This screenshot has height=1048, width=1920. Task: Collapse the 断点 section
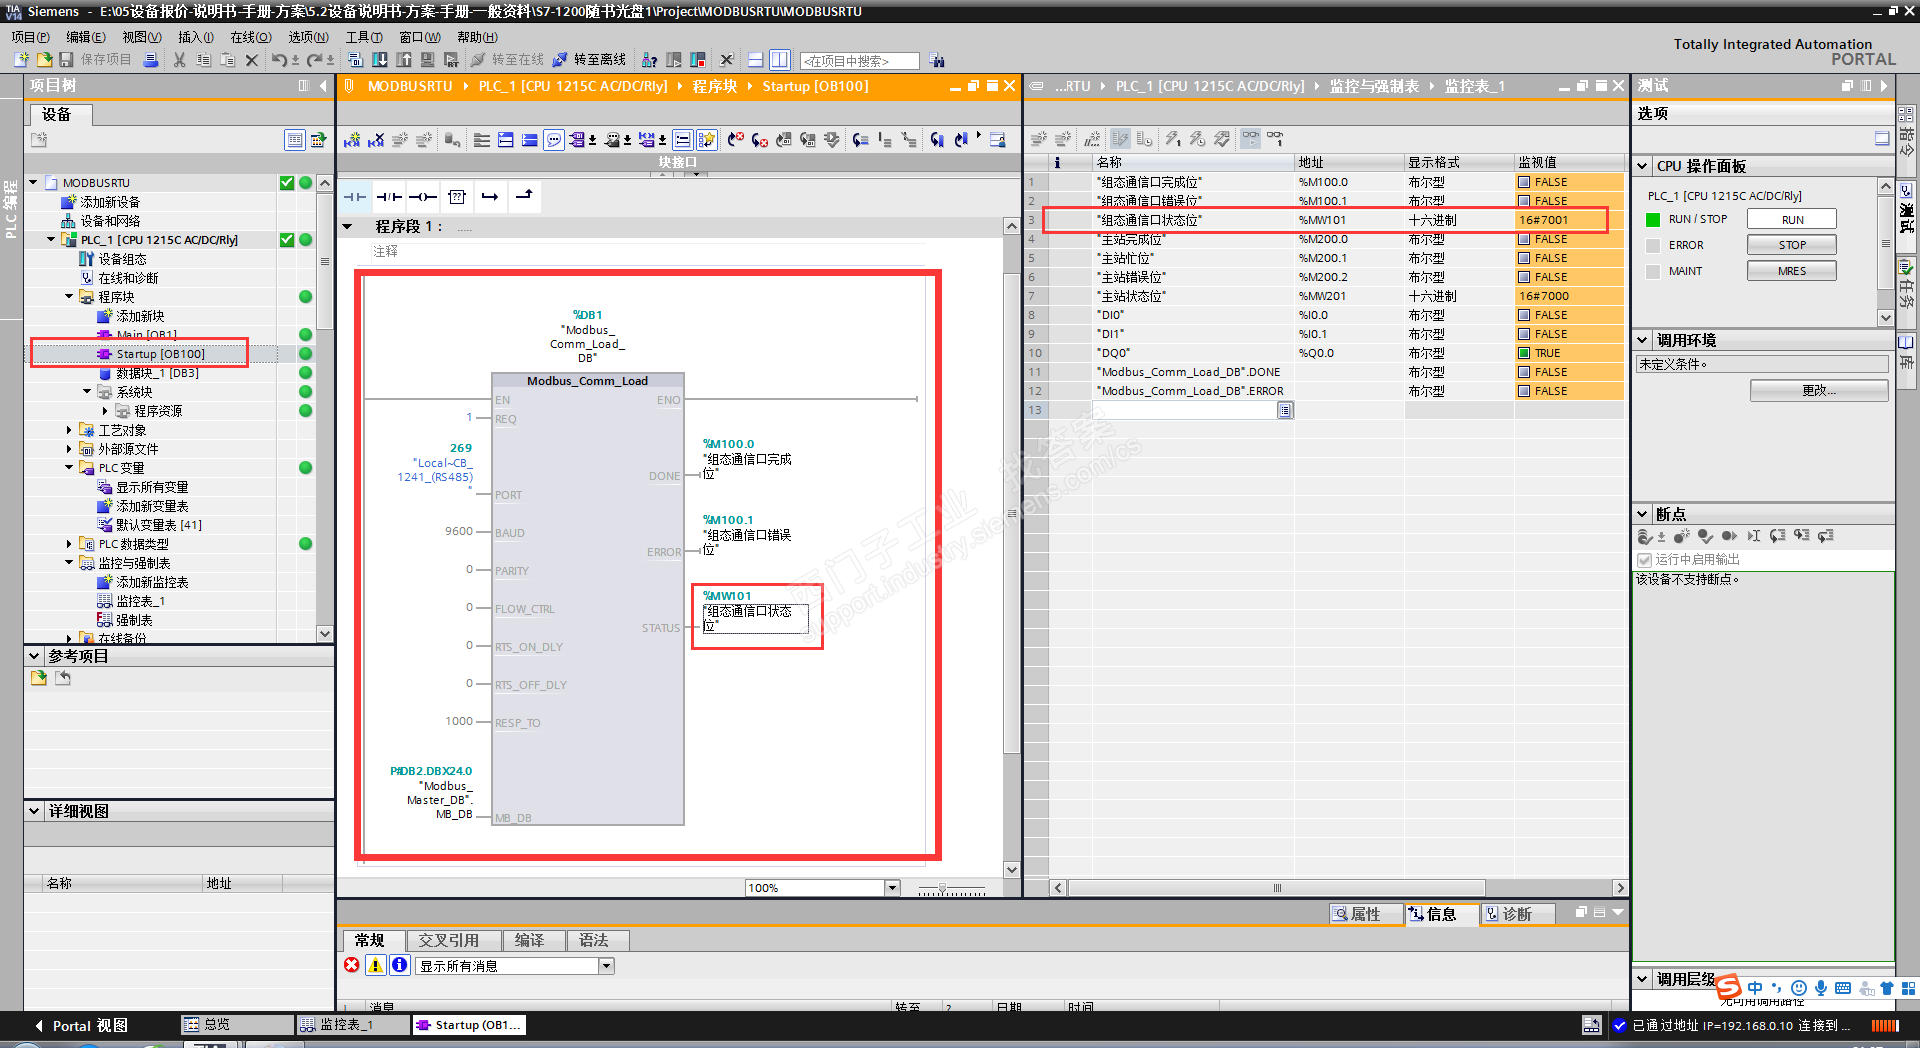coord(1643,514)
